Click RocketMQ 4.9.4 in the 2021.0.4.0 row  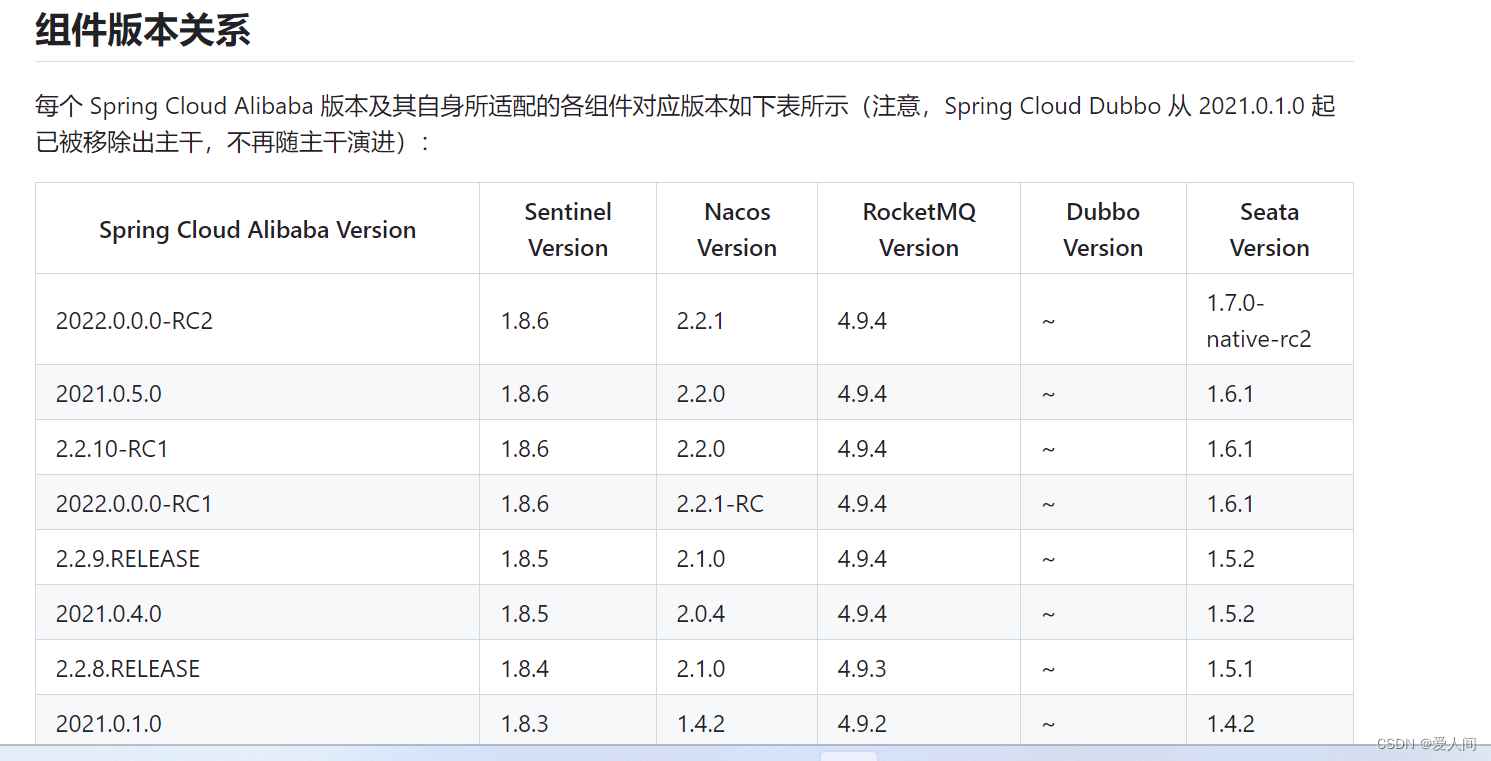coord(919,613)
